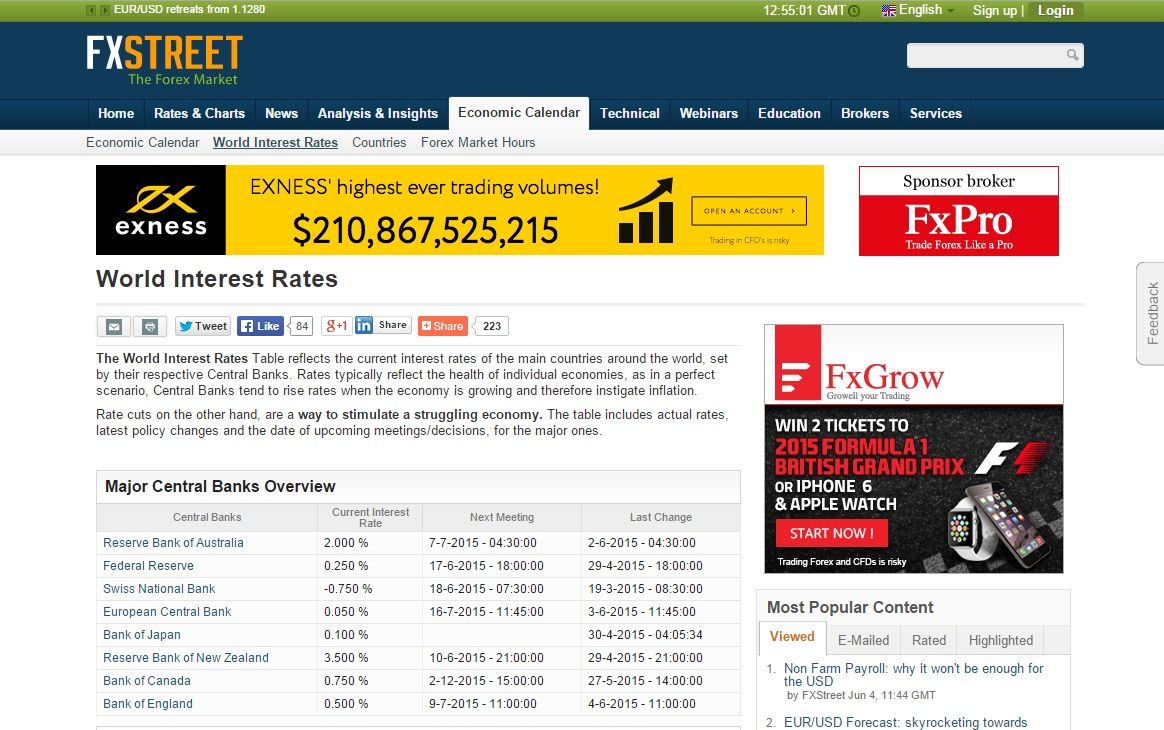The image size is (1164, 730).
Task: Open the Services menu
Action: click(x=935, y=114)
